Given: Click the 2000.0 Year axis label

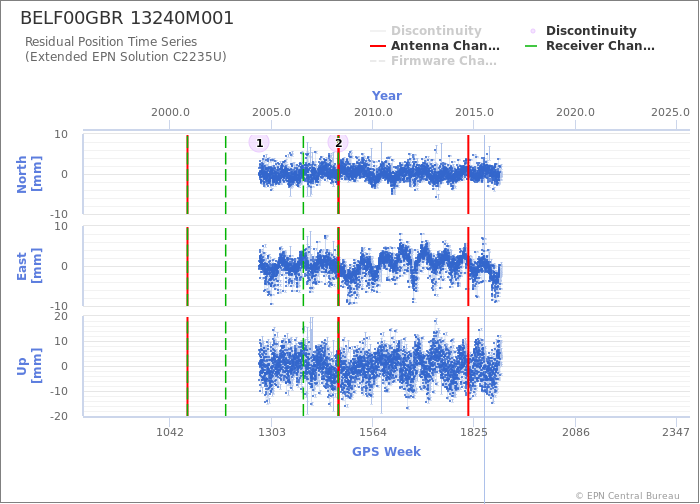Looking at the screenshot, I should [170, 112].
